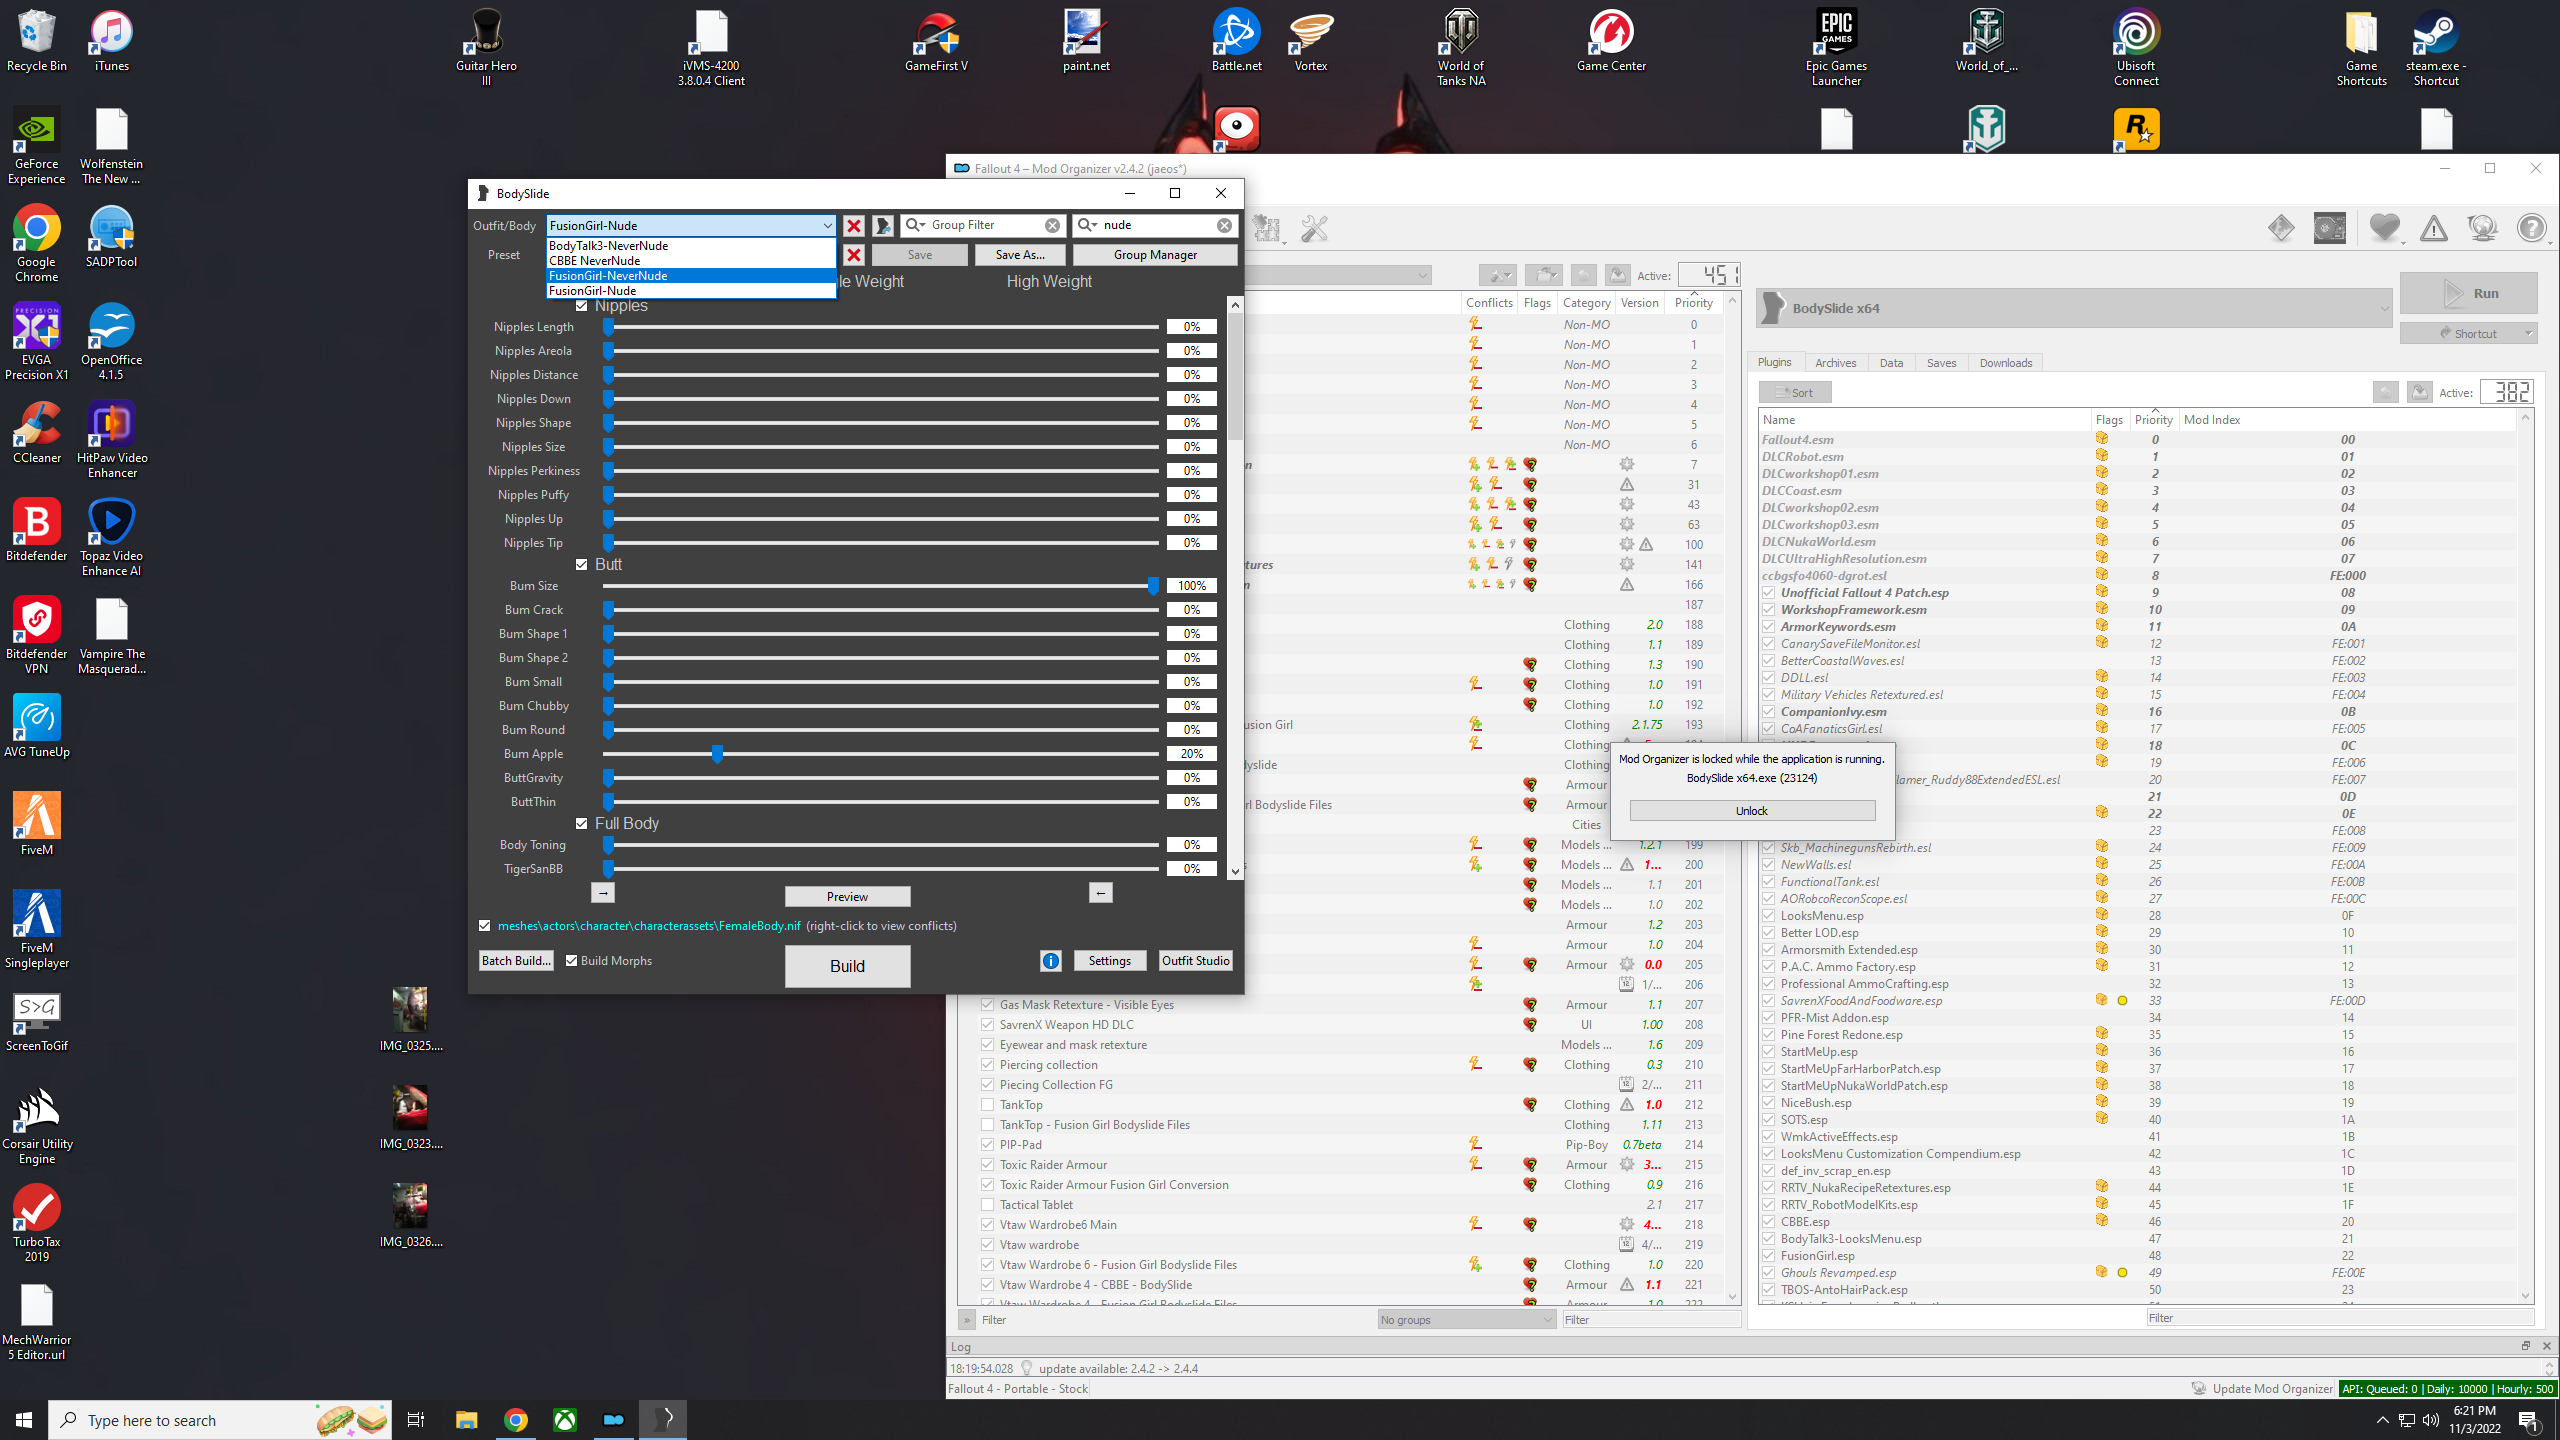Click the Bum Apple slider handle
Screen dimensions: 2560x1440
point(717,754)
